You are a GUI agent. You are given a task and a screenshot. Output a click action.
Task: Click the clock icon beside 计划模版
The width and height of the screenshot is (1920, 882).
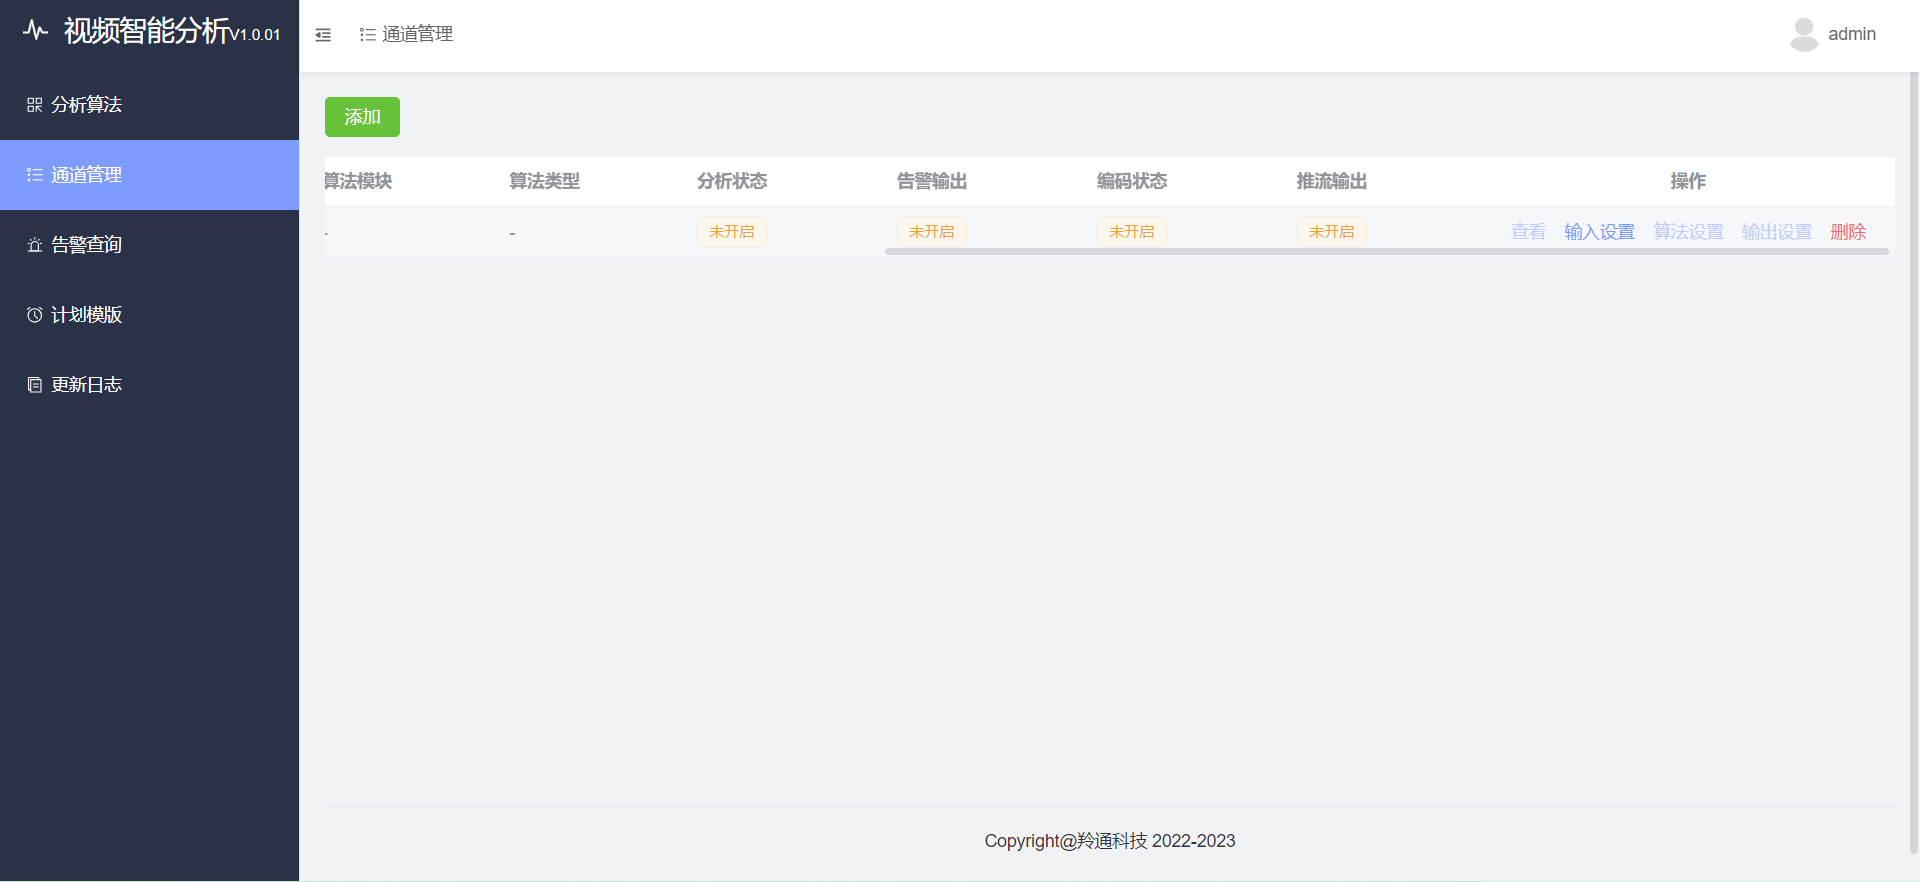34,315
